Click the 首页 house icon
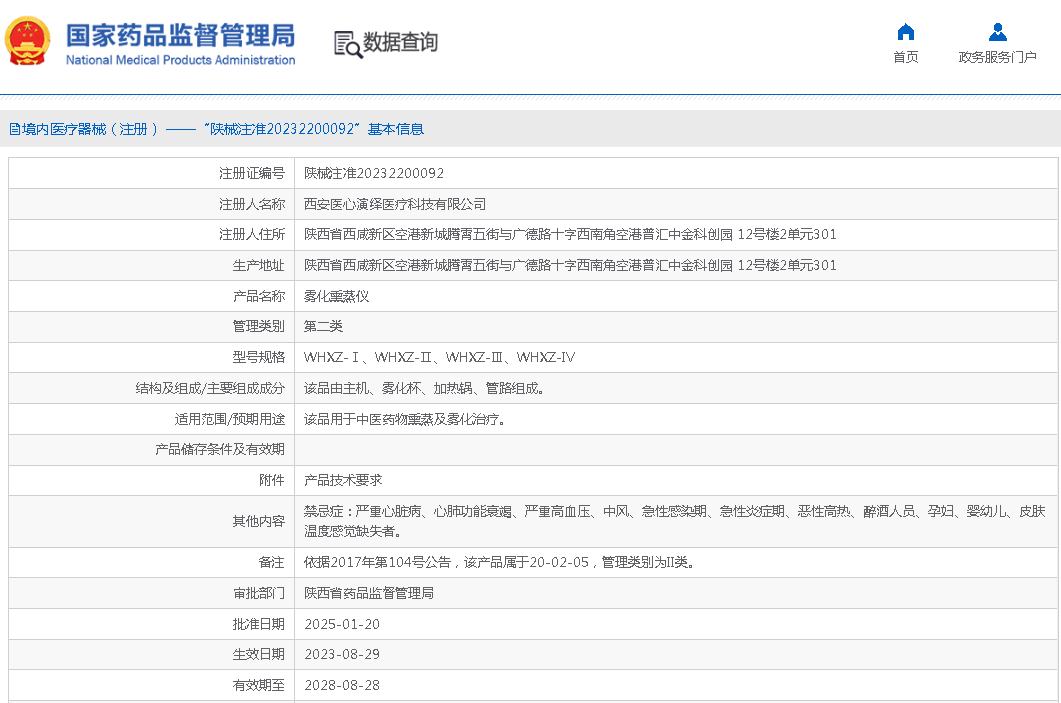This screenshot has width=1061, height=703. (906, 32)
